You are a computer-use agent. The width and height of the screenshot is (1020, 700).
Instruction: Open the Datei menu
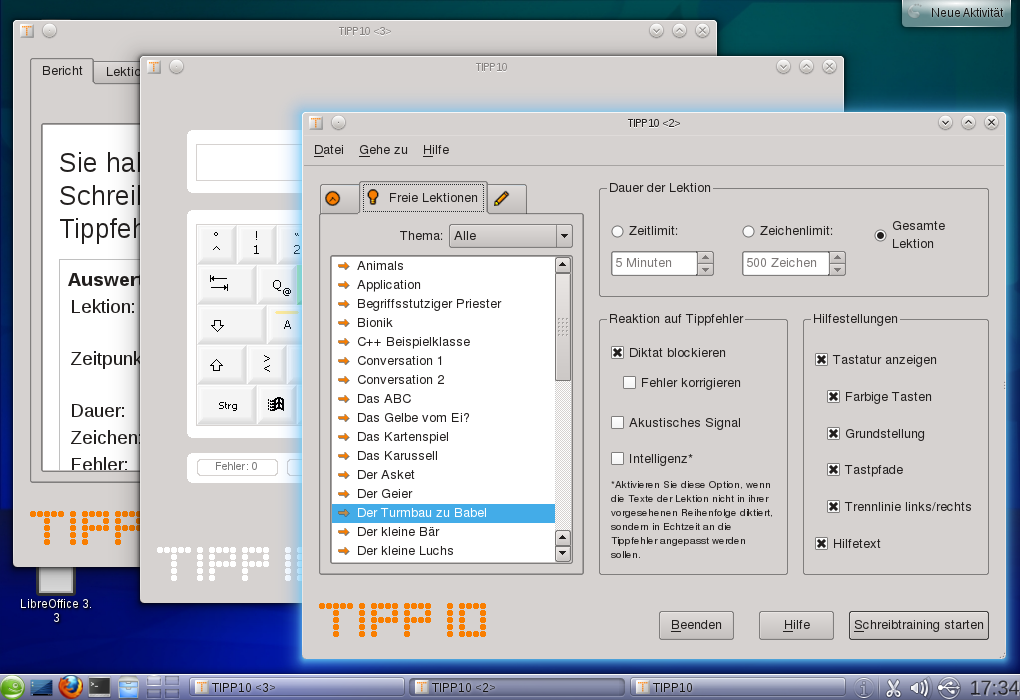pos(329,150)
